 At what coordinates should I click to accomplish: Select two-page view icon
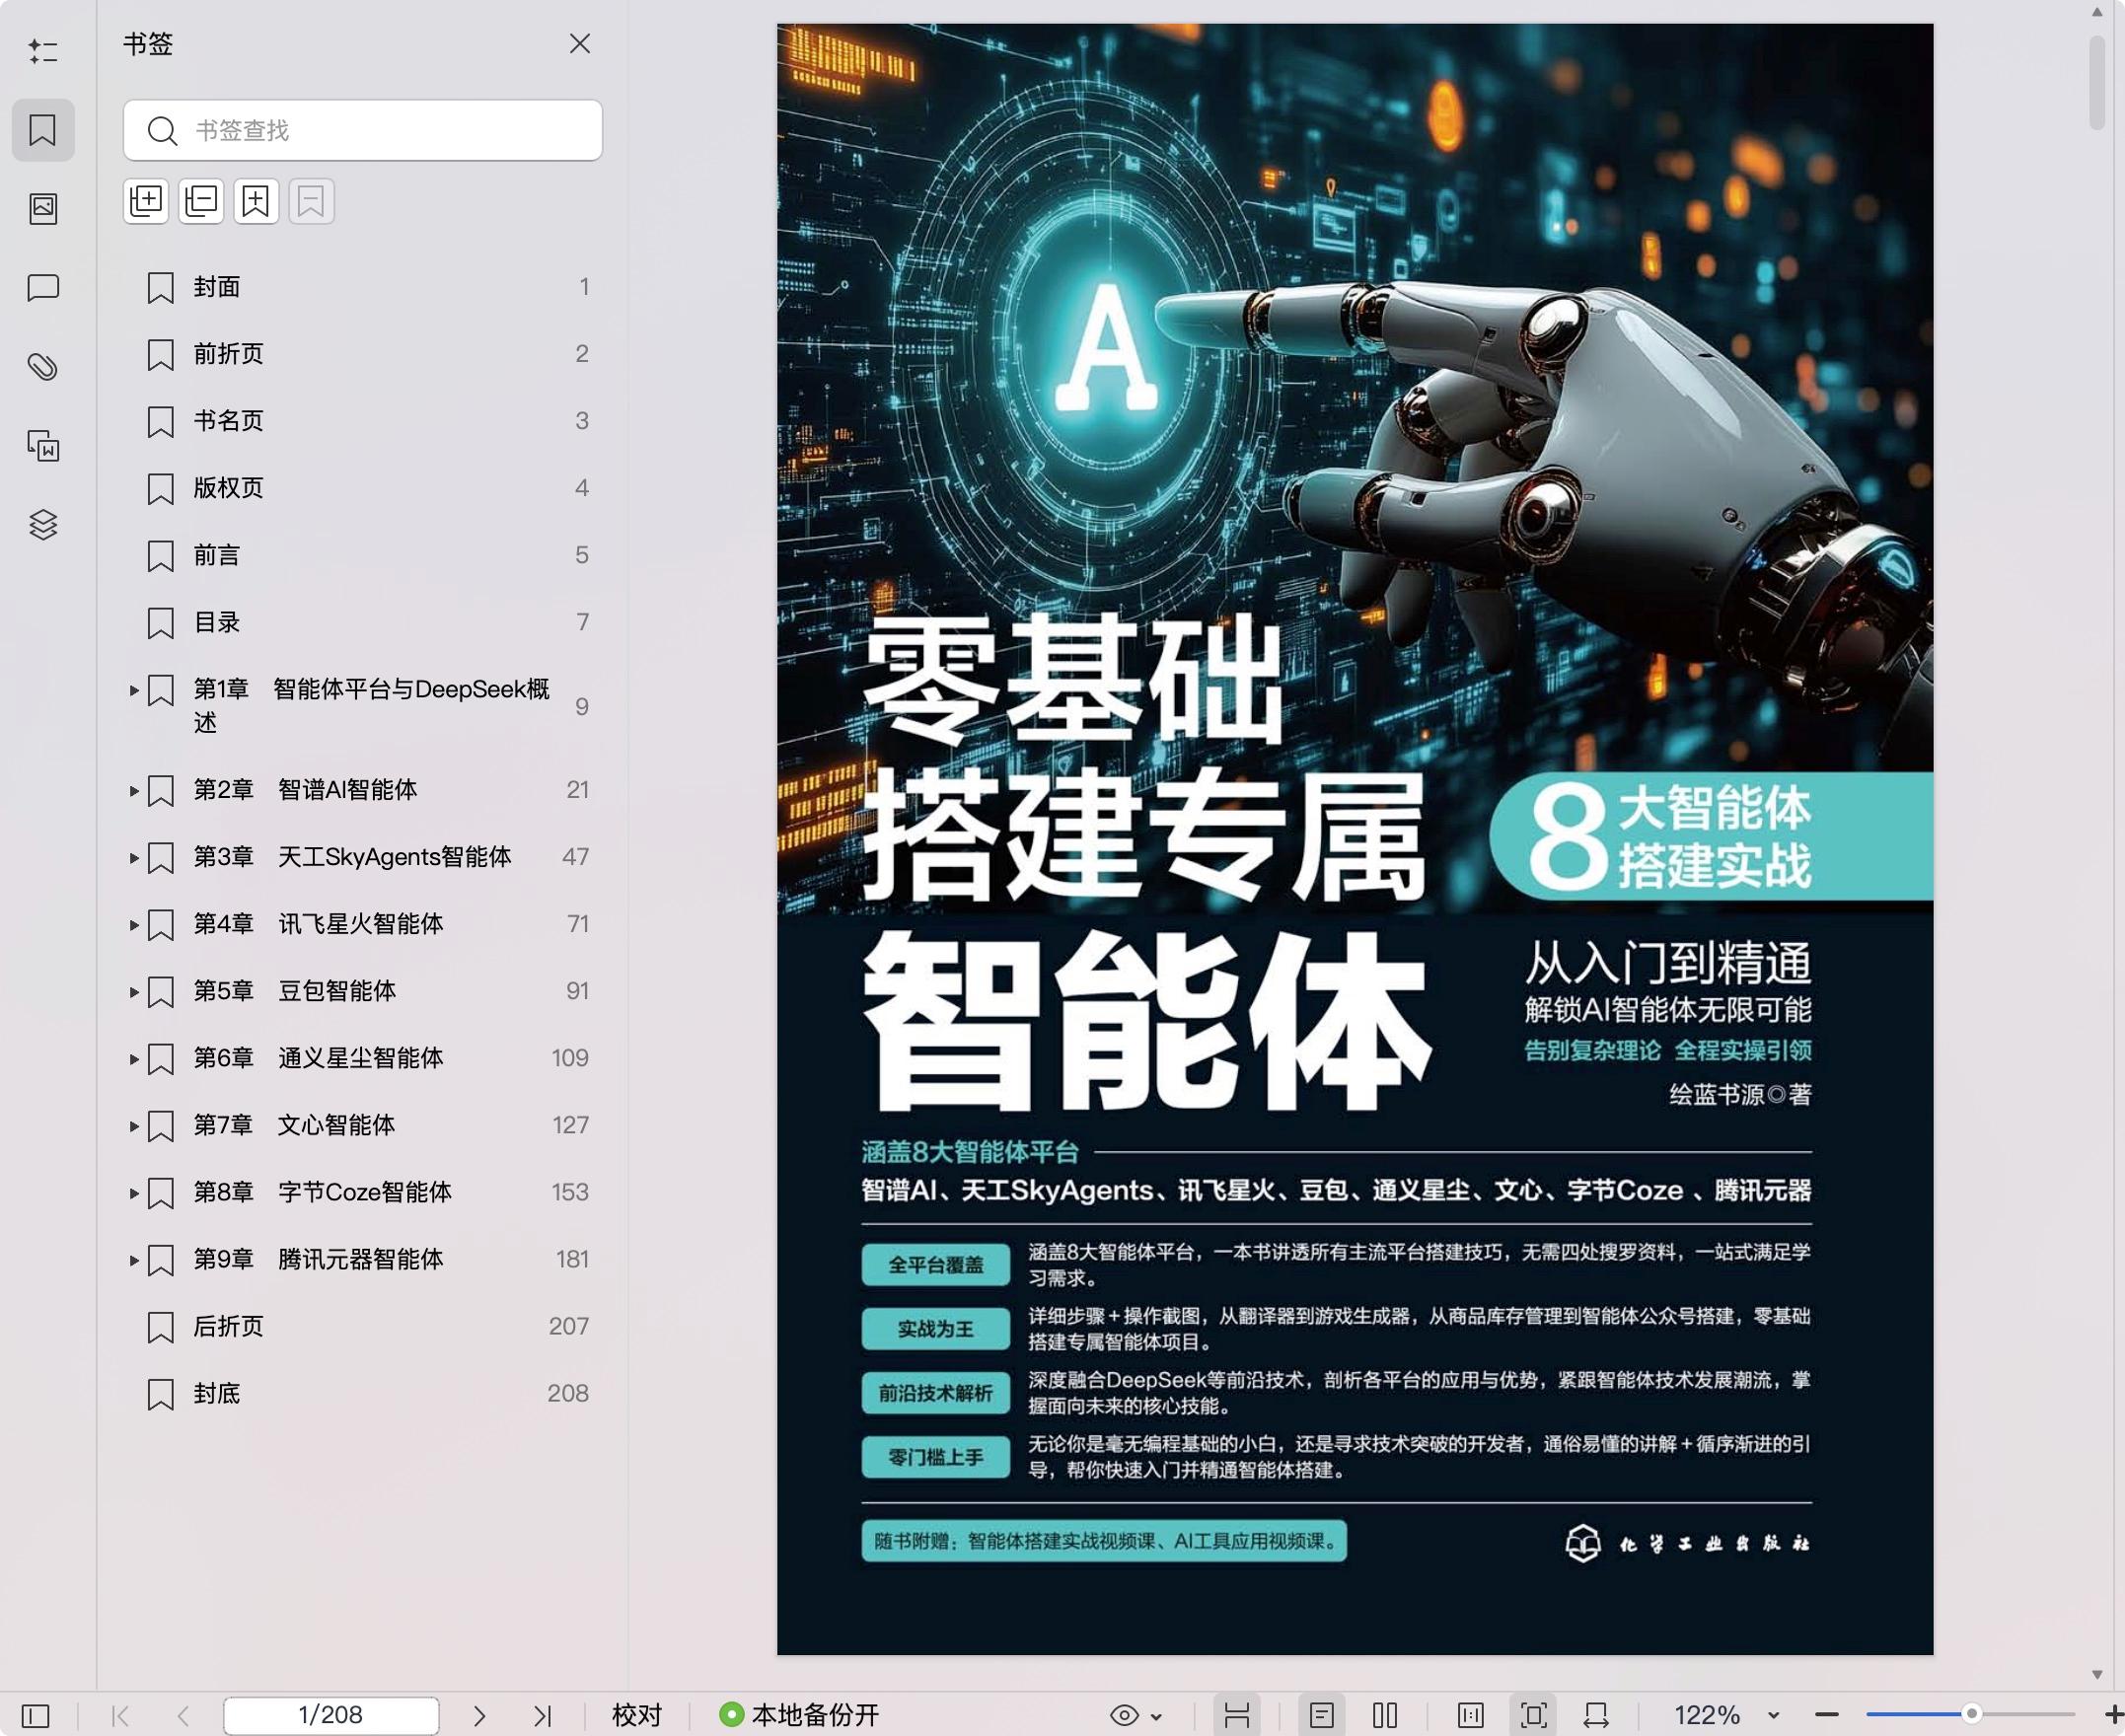(x=1385, y=1716)
